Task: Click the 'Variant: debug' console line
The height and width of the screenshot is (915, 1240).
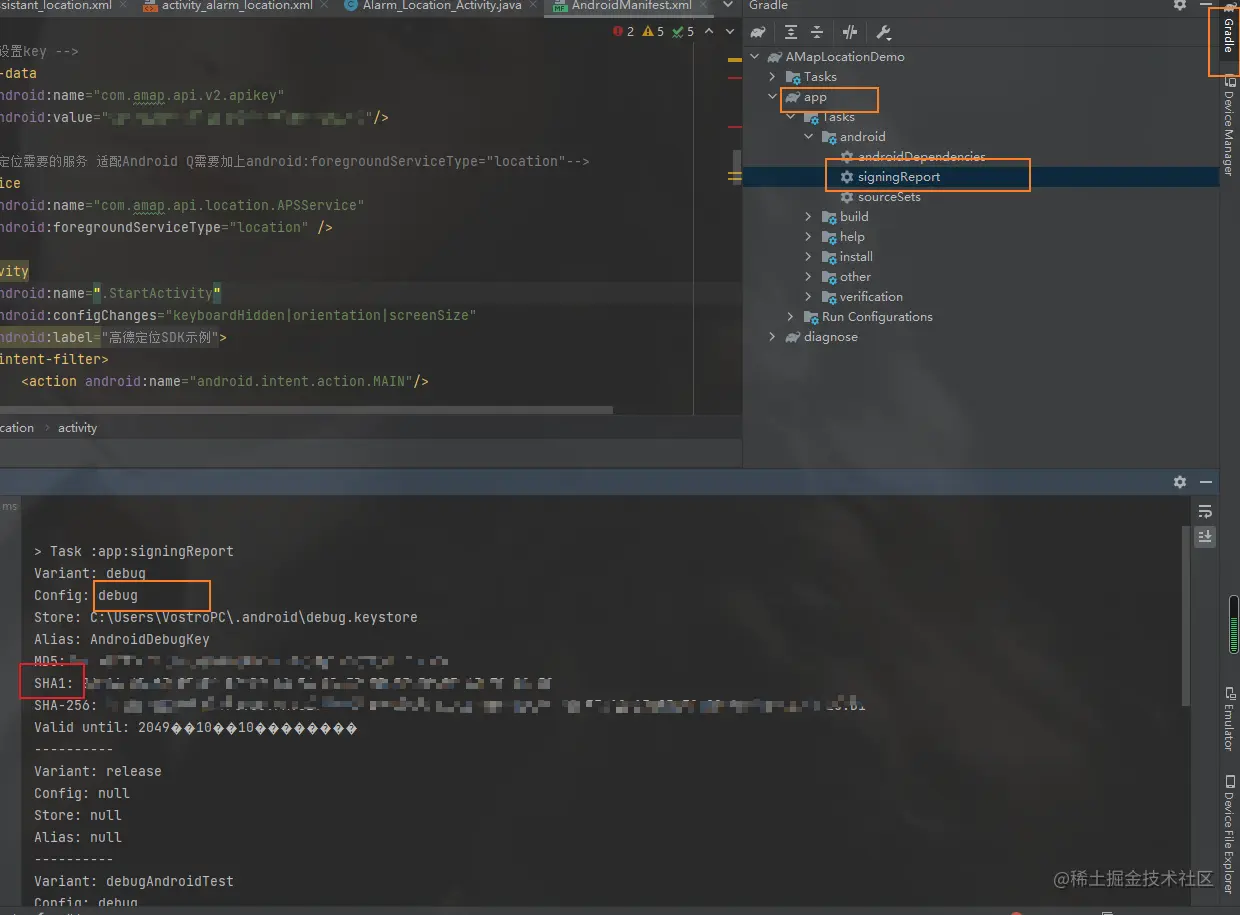Action: coord(90,573)
